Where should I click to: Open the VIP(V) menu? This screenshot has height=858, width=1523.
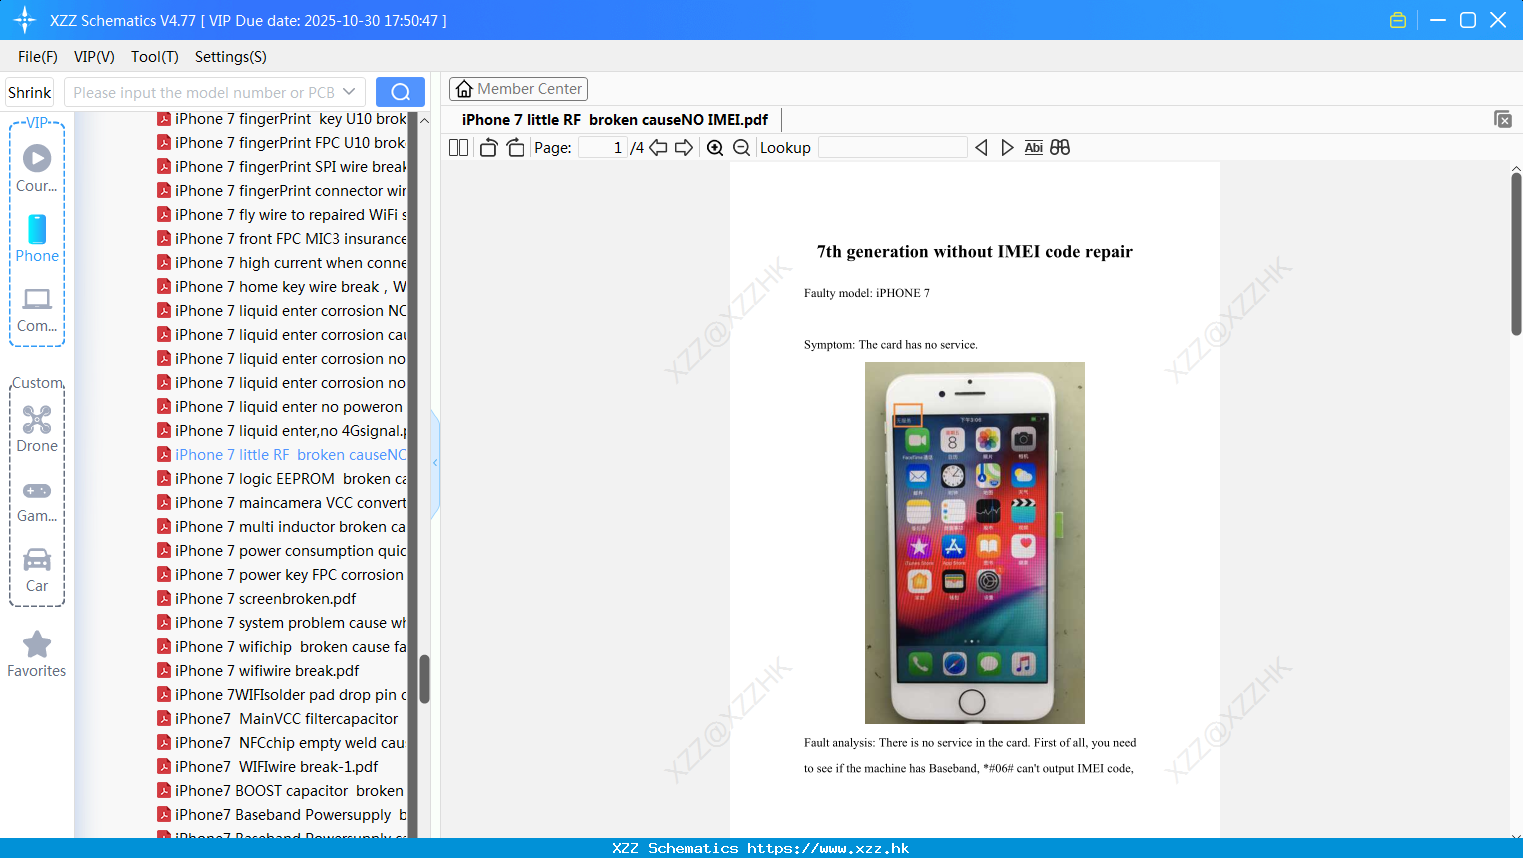94,57
